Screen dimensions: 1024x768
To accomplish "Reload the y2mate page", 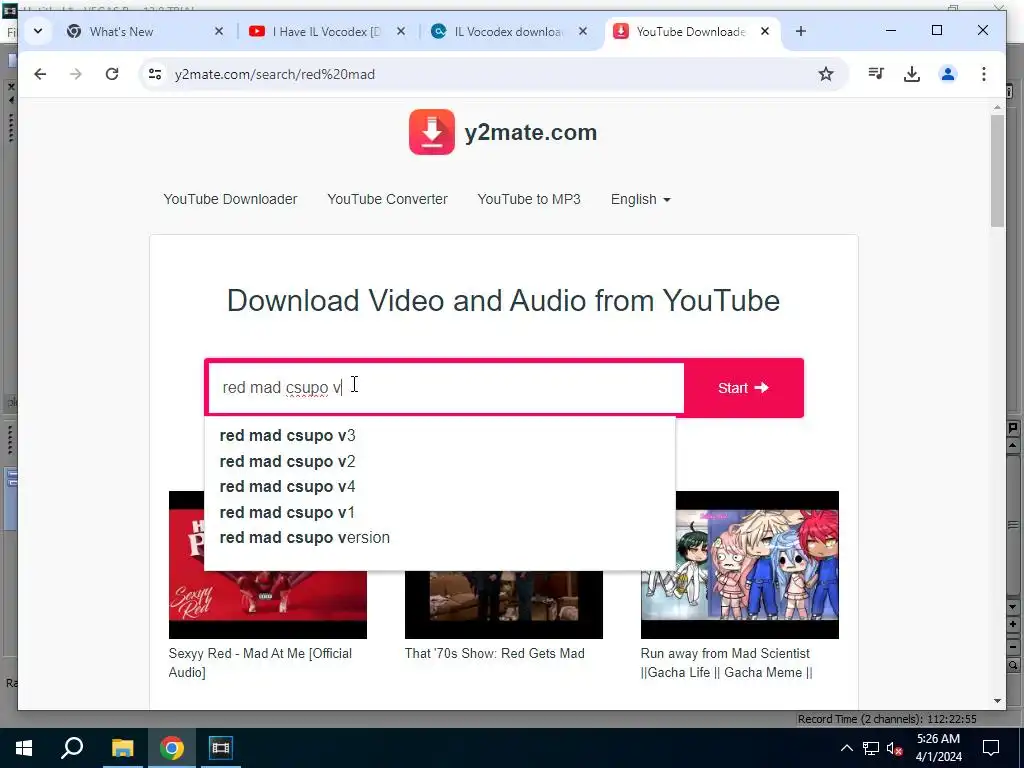I will (112, 74).
